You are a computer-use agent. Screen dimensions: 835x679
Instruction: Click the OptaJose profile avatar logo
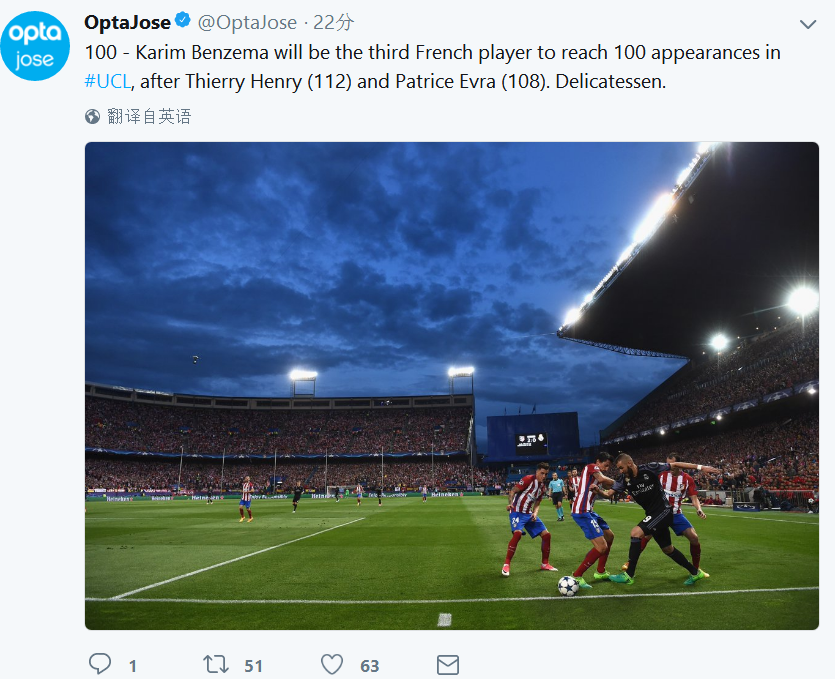(x=36, y=46)
